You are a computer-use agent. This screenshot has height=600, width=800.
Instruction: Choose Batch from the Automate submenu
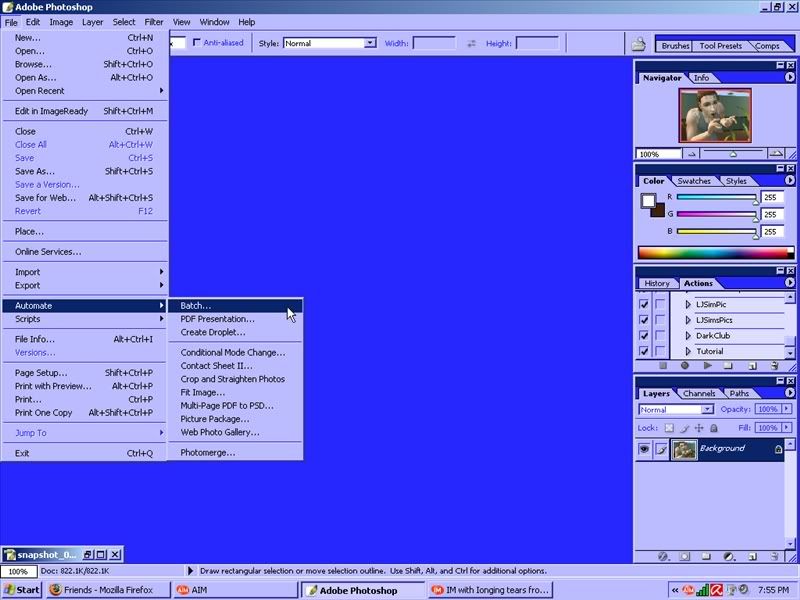235,306
